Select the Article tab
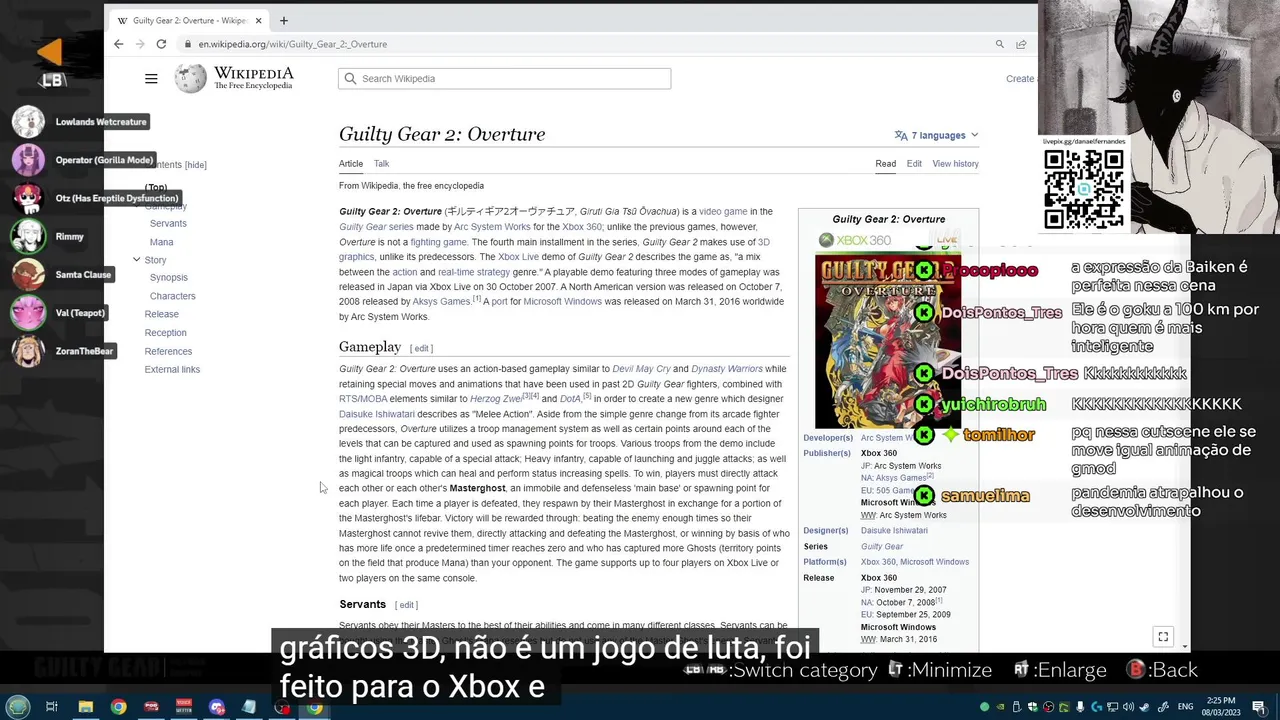1280x720 pixels. coord(351,164)
